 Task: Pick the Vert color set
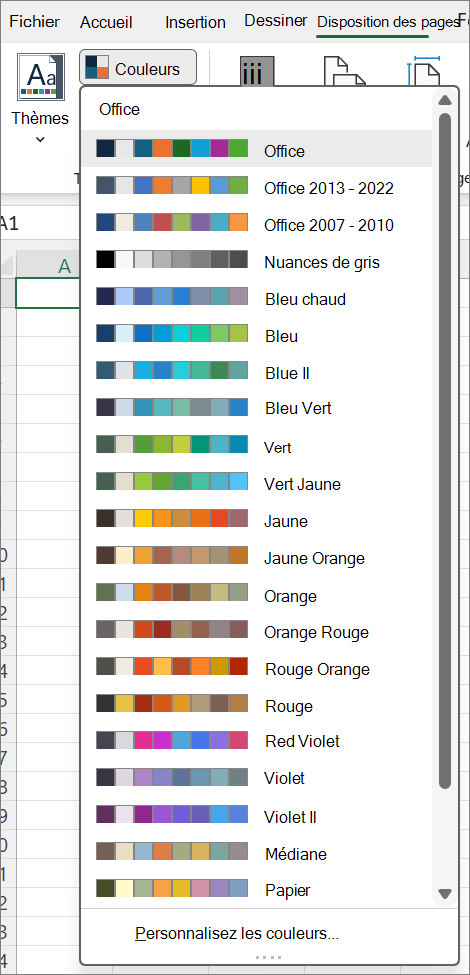tap(257, 446)
